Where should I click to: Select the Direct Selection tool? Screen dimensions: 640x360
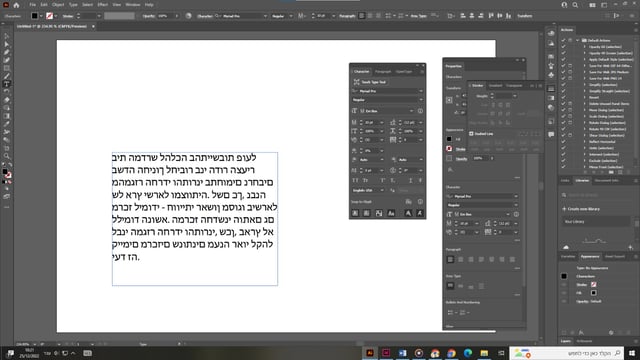coord(7,44)
